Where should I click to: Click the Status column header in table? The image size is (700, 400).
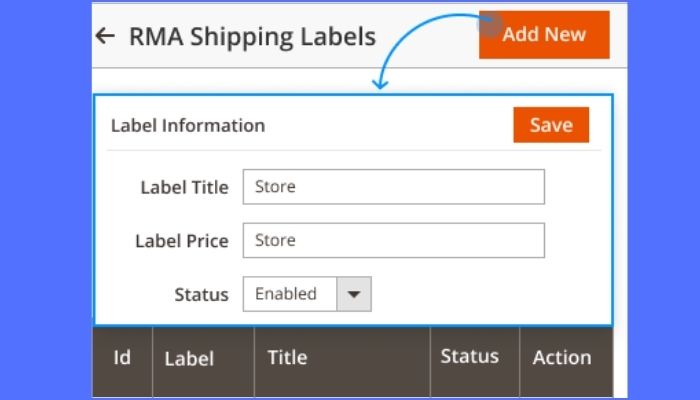pos(470,356)
